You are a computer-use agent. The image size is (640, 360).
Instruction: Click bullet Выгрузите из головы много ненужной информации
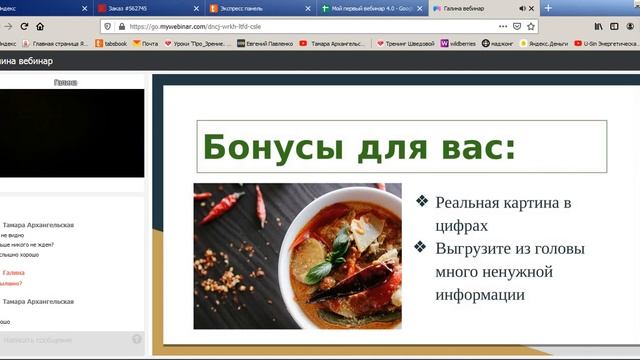pos(510,271)
